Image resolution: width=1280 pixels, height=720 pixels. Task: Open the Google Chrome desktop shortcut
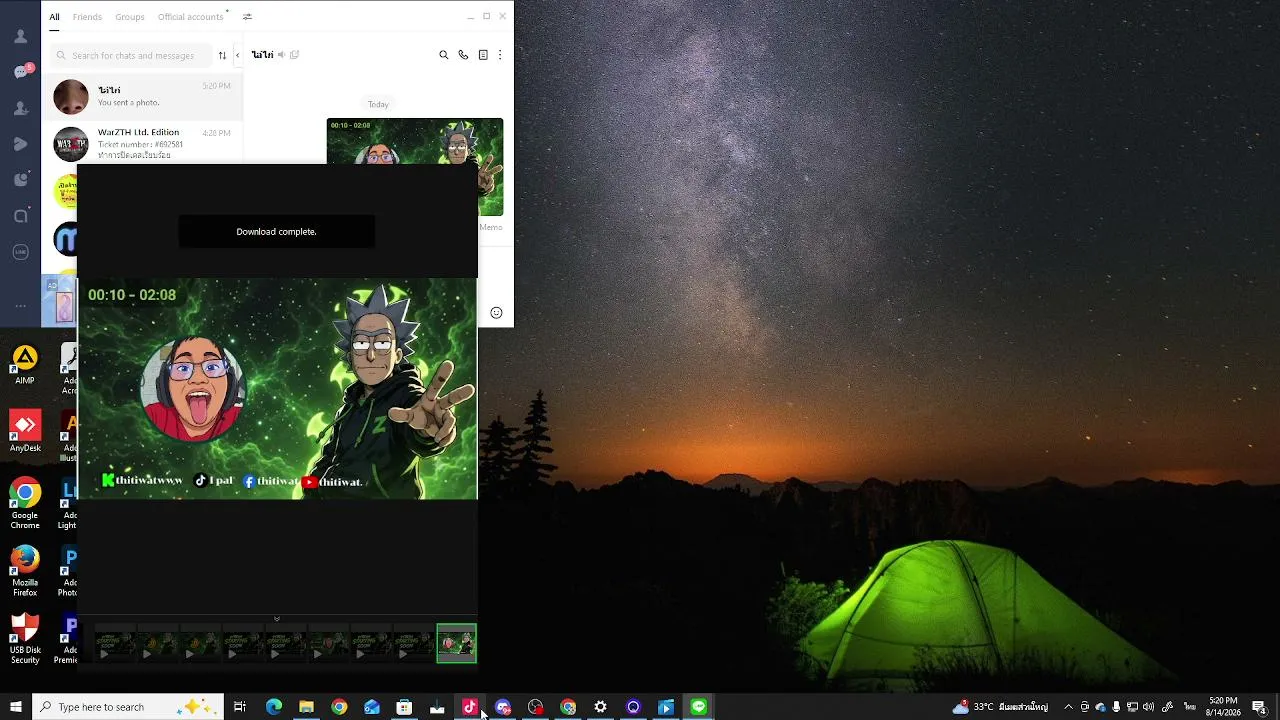tap(25, 503)
